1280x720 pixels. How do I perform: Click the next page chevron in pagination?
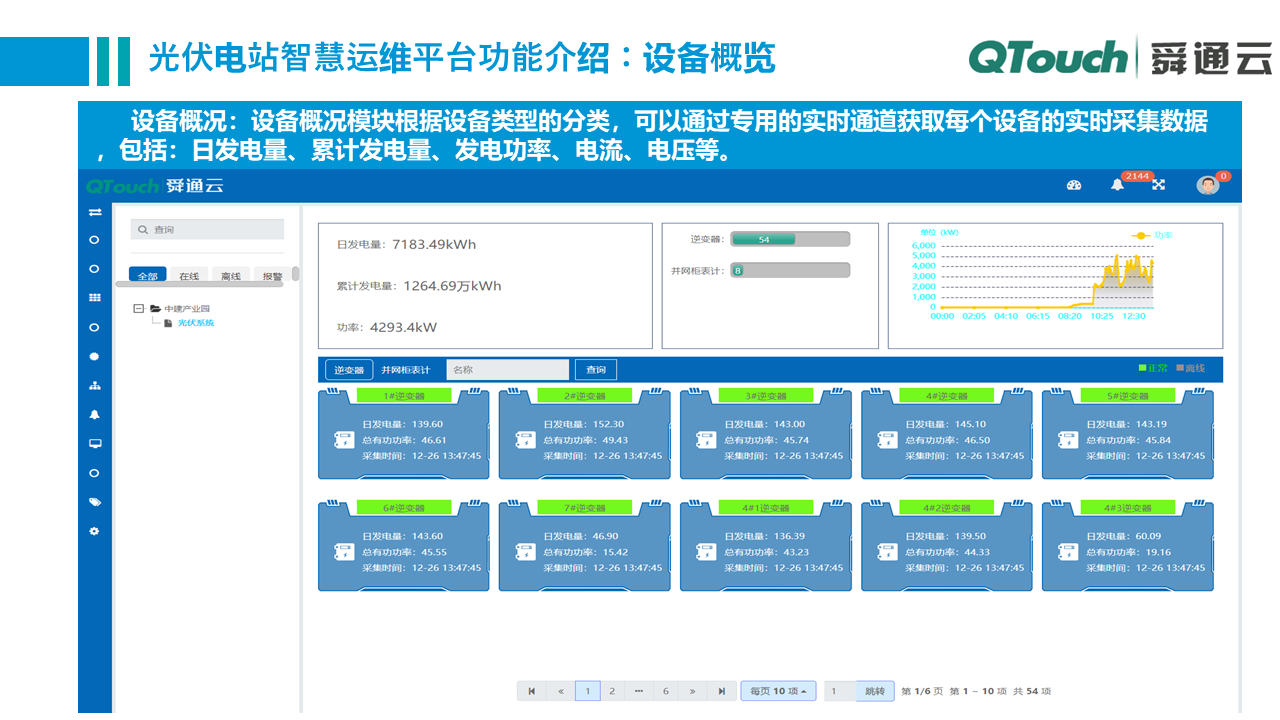click(x=692, y=691)
